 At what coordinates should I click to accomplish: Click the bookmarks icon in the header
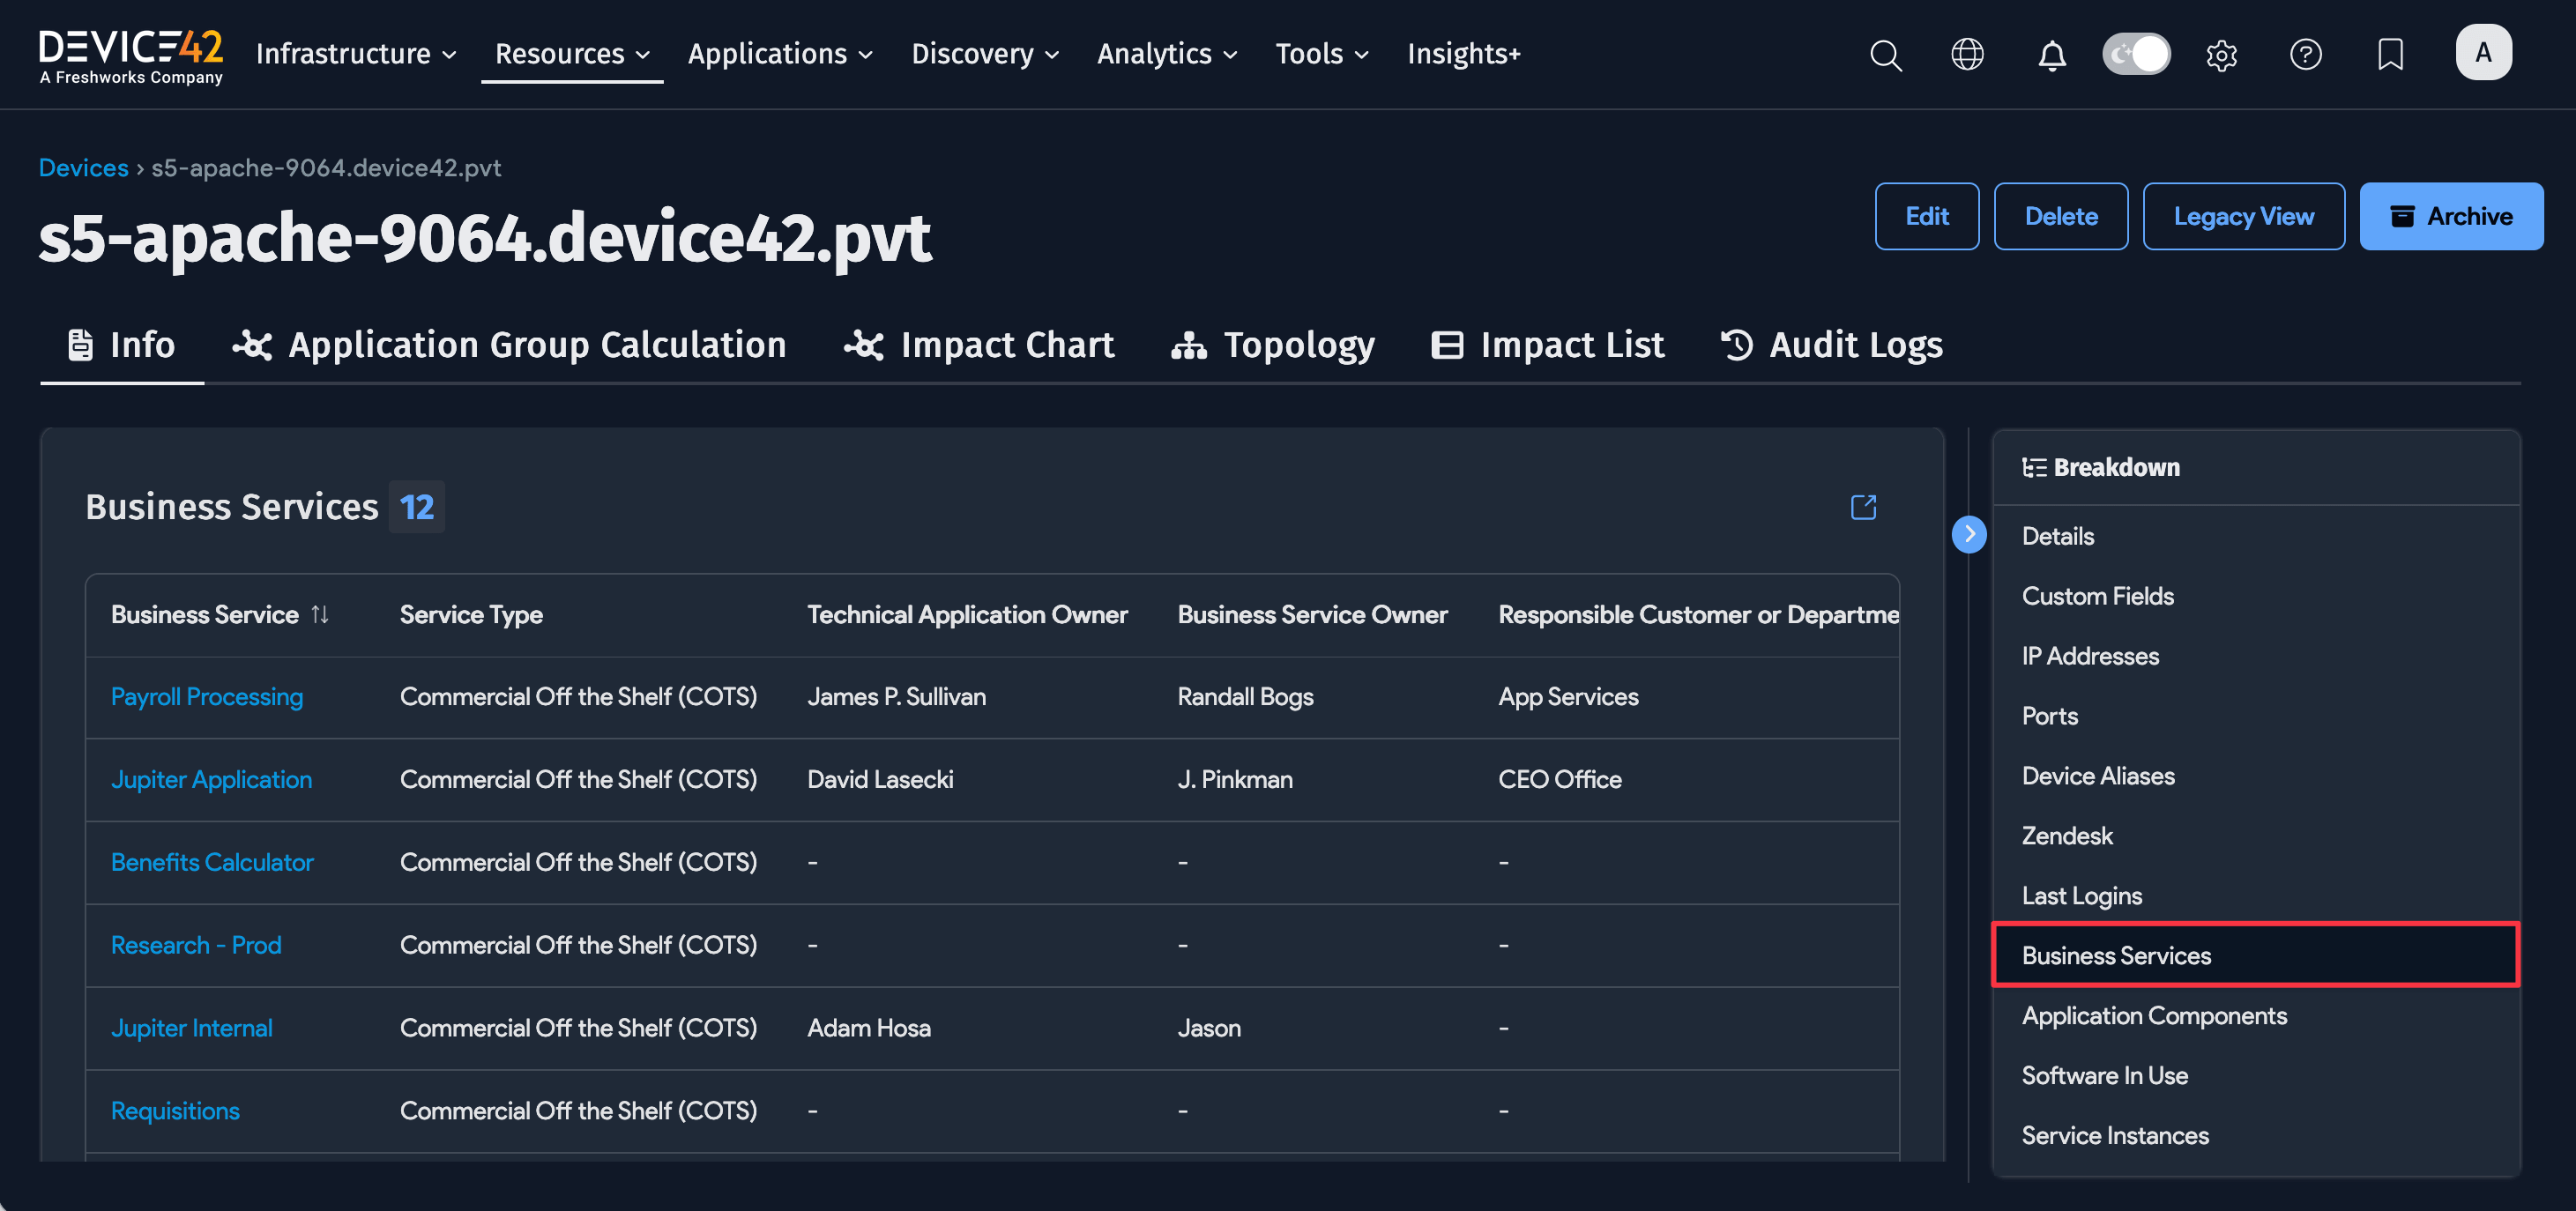(2390, 55)
